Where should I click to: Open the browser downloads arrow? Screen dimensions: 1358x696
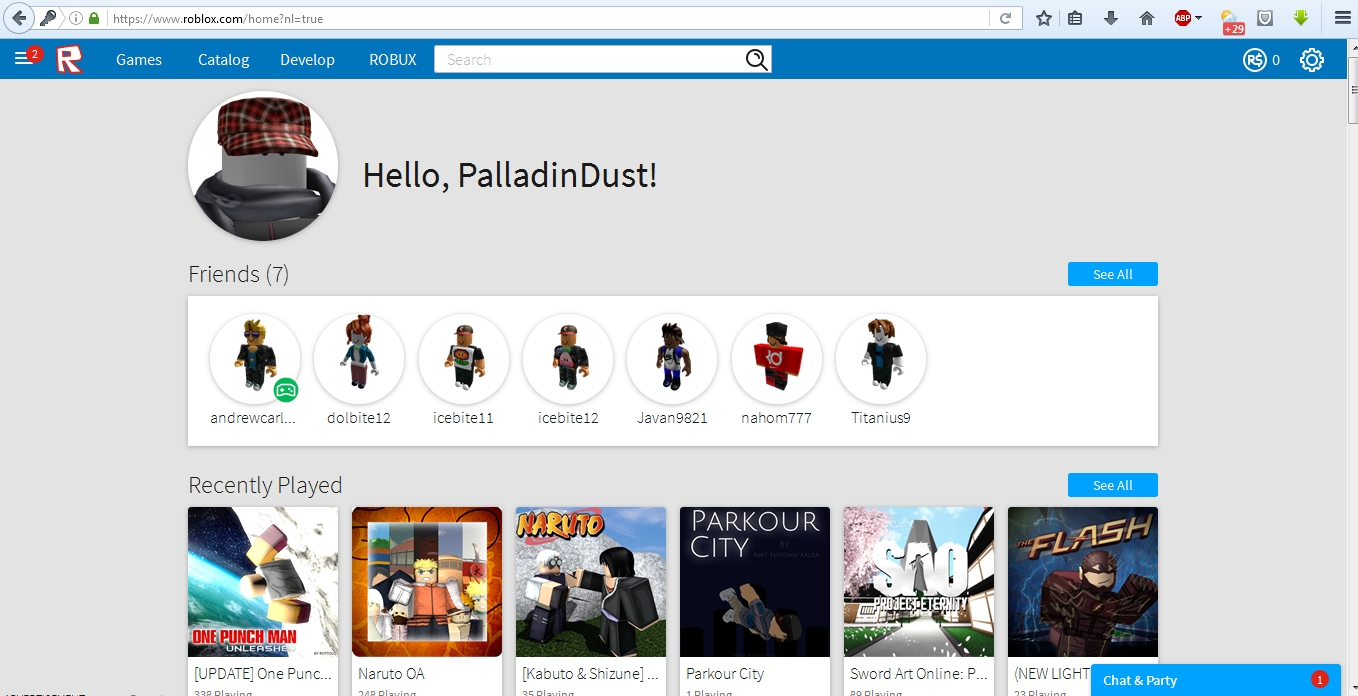1110,18
